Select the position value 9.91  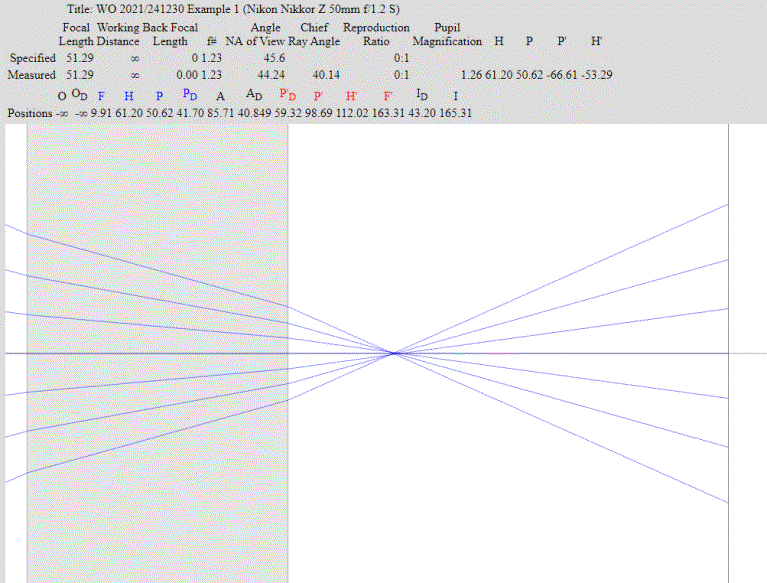point(101,113)
